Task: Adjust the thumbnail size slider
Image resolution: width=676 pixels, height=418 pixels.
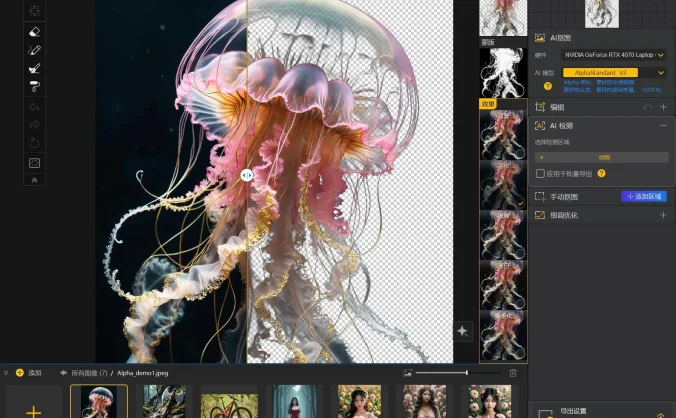Action: [458, 373]
